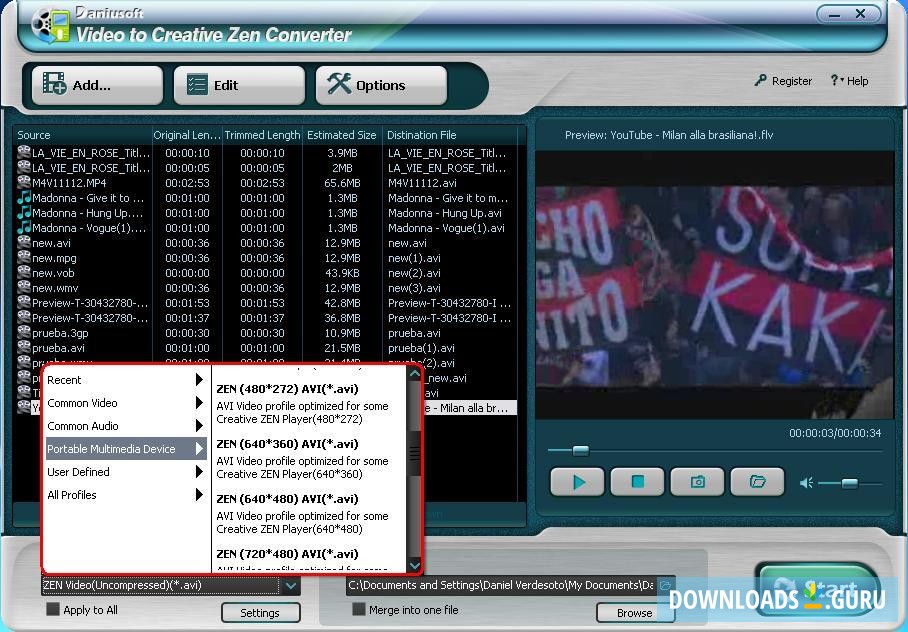
Task: Click the profile list scroll up arrow
Action: (415, 374)
